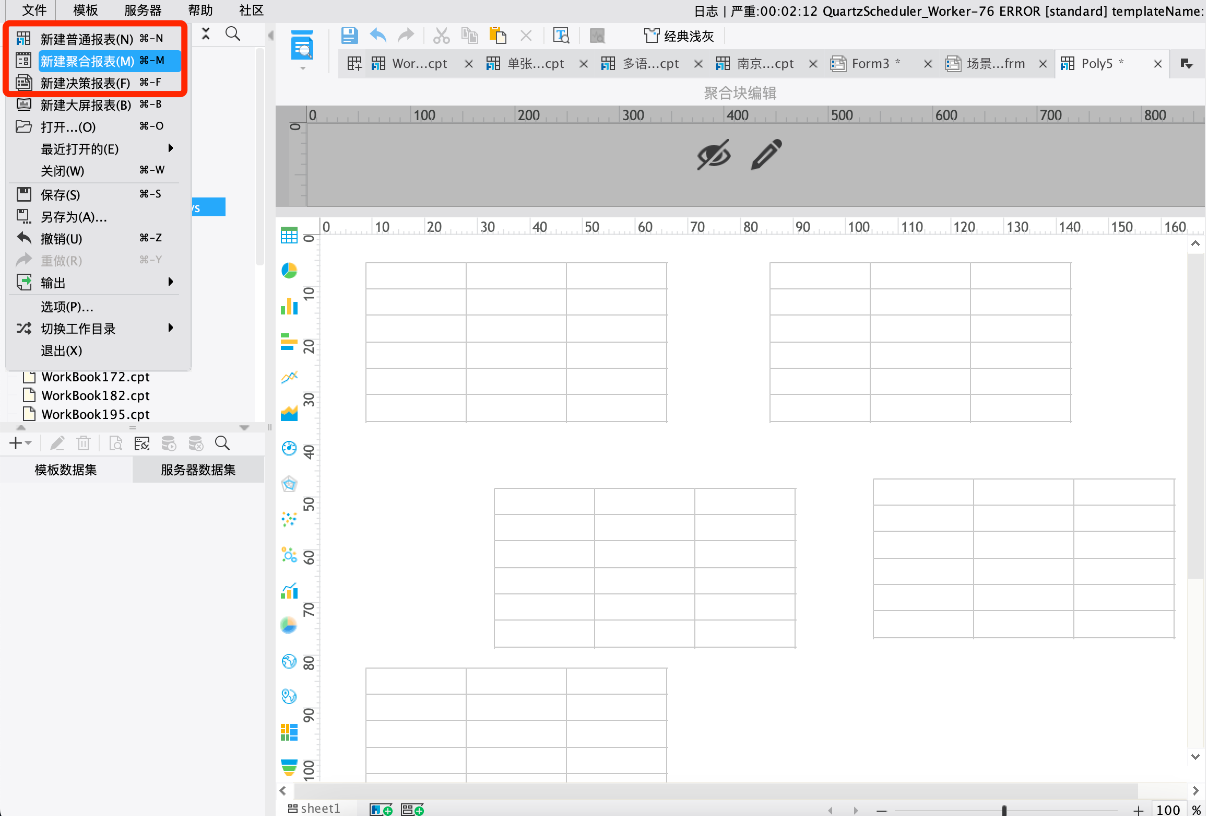Select the pie chart icon in the sidebar
The width and height of the screenshot is (1206, 816).
(289, 271)
